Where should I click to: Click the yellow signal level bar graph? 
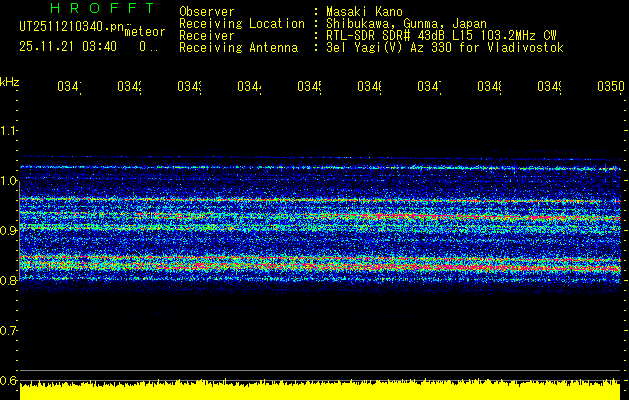320,390
